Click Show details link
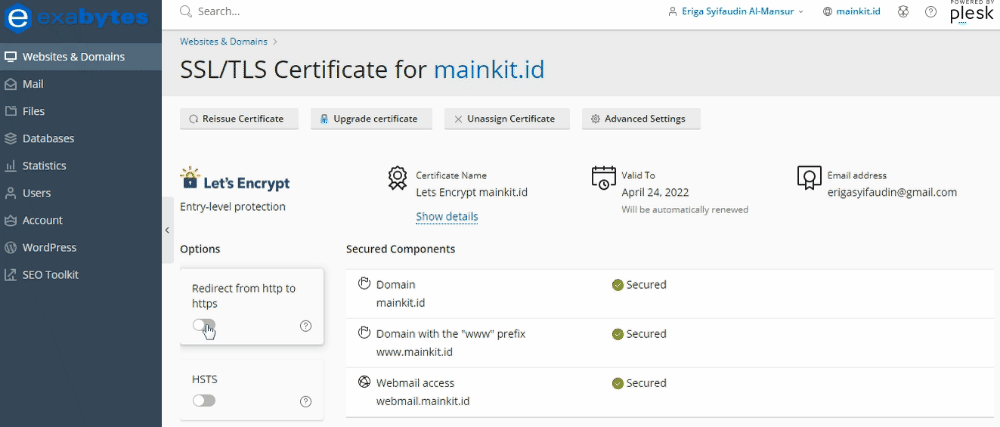Image resolution: width=1000 pixels, height=427 pixels. (x=447, y=217)
